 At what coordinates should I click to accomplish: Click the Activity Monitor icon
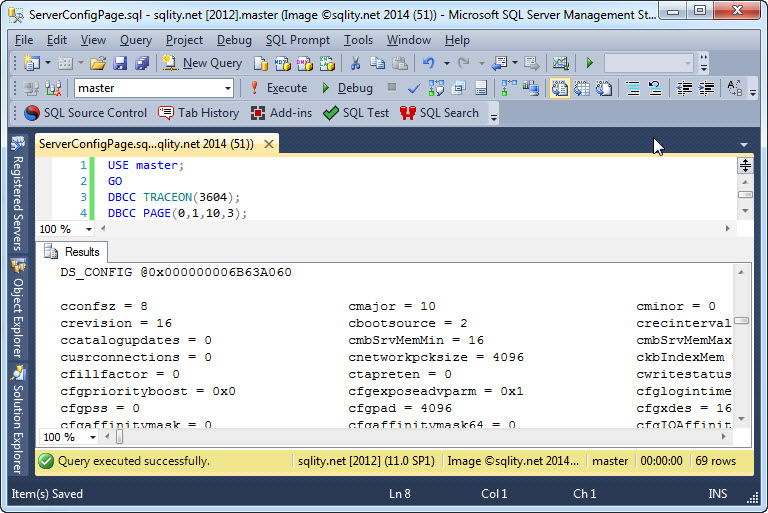pyautogui.click(x=561, y=63)
